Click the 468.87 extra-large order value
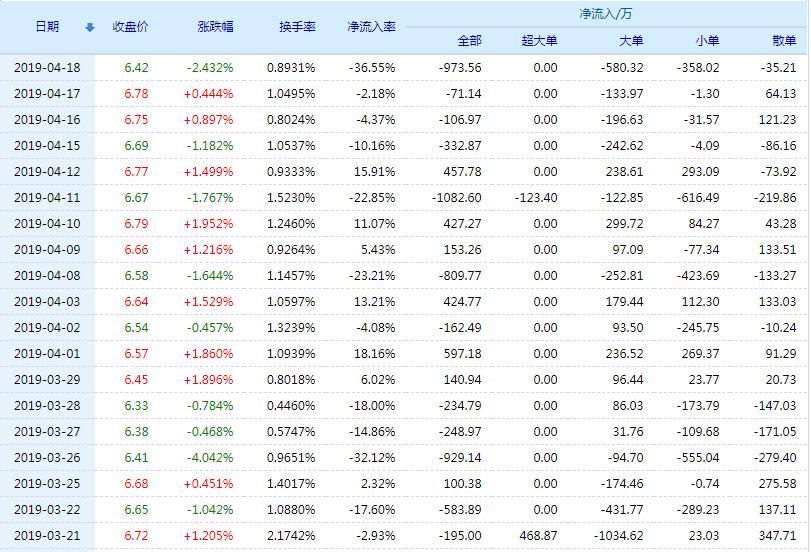The image size is (811, 552). click(538, 536)
